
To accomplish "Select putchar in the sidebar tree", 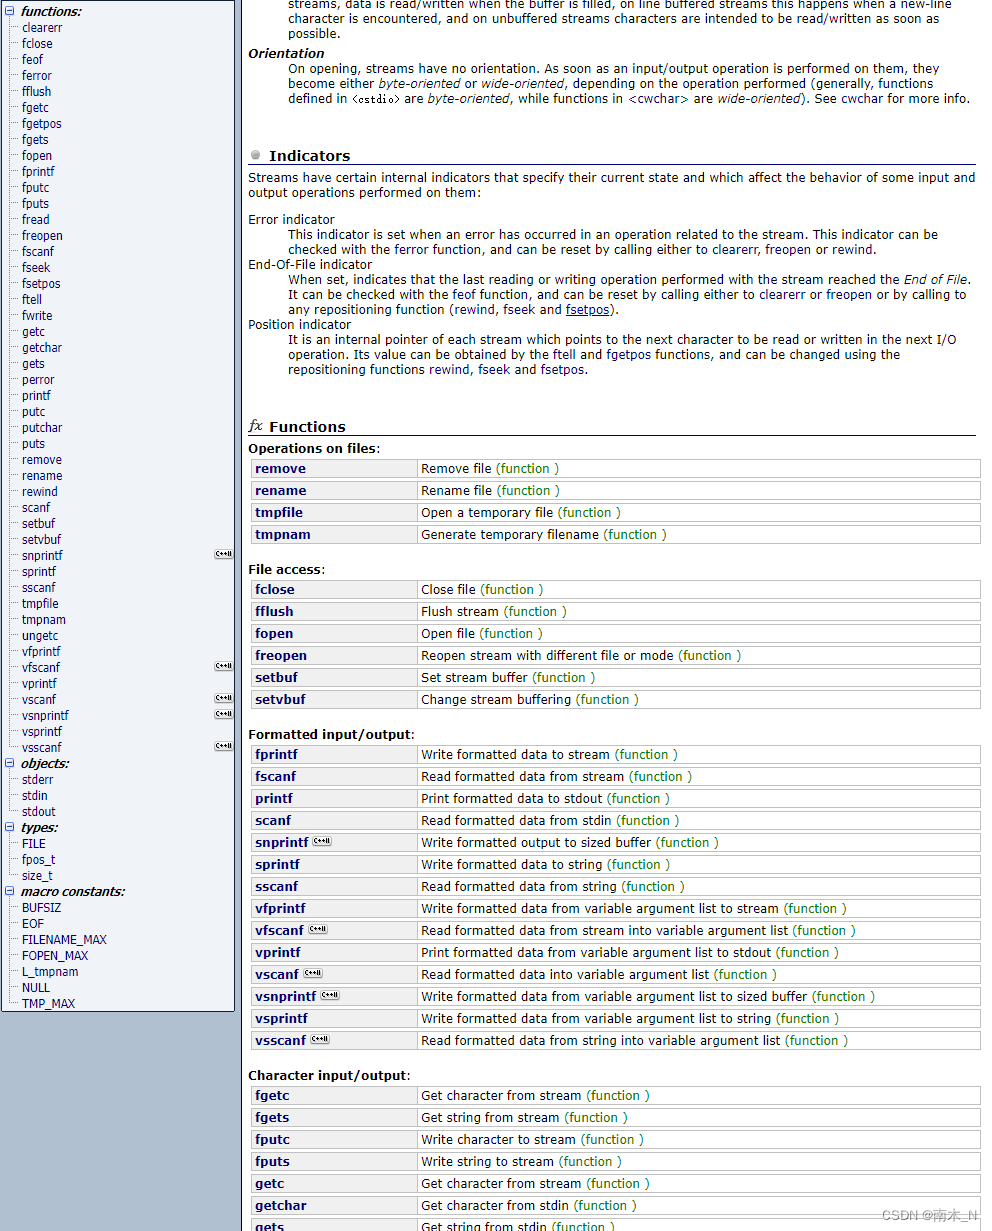I will click(x=42, y=428).
